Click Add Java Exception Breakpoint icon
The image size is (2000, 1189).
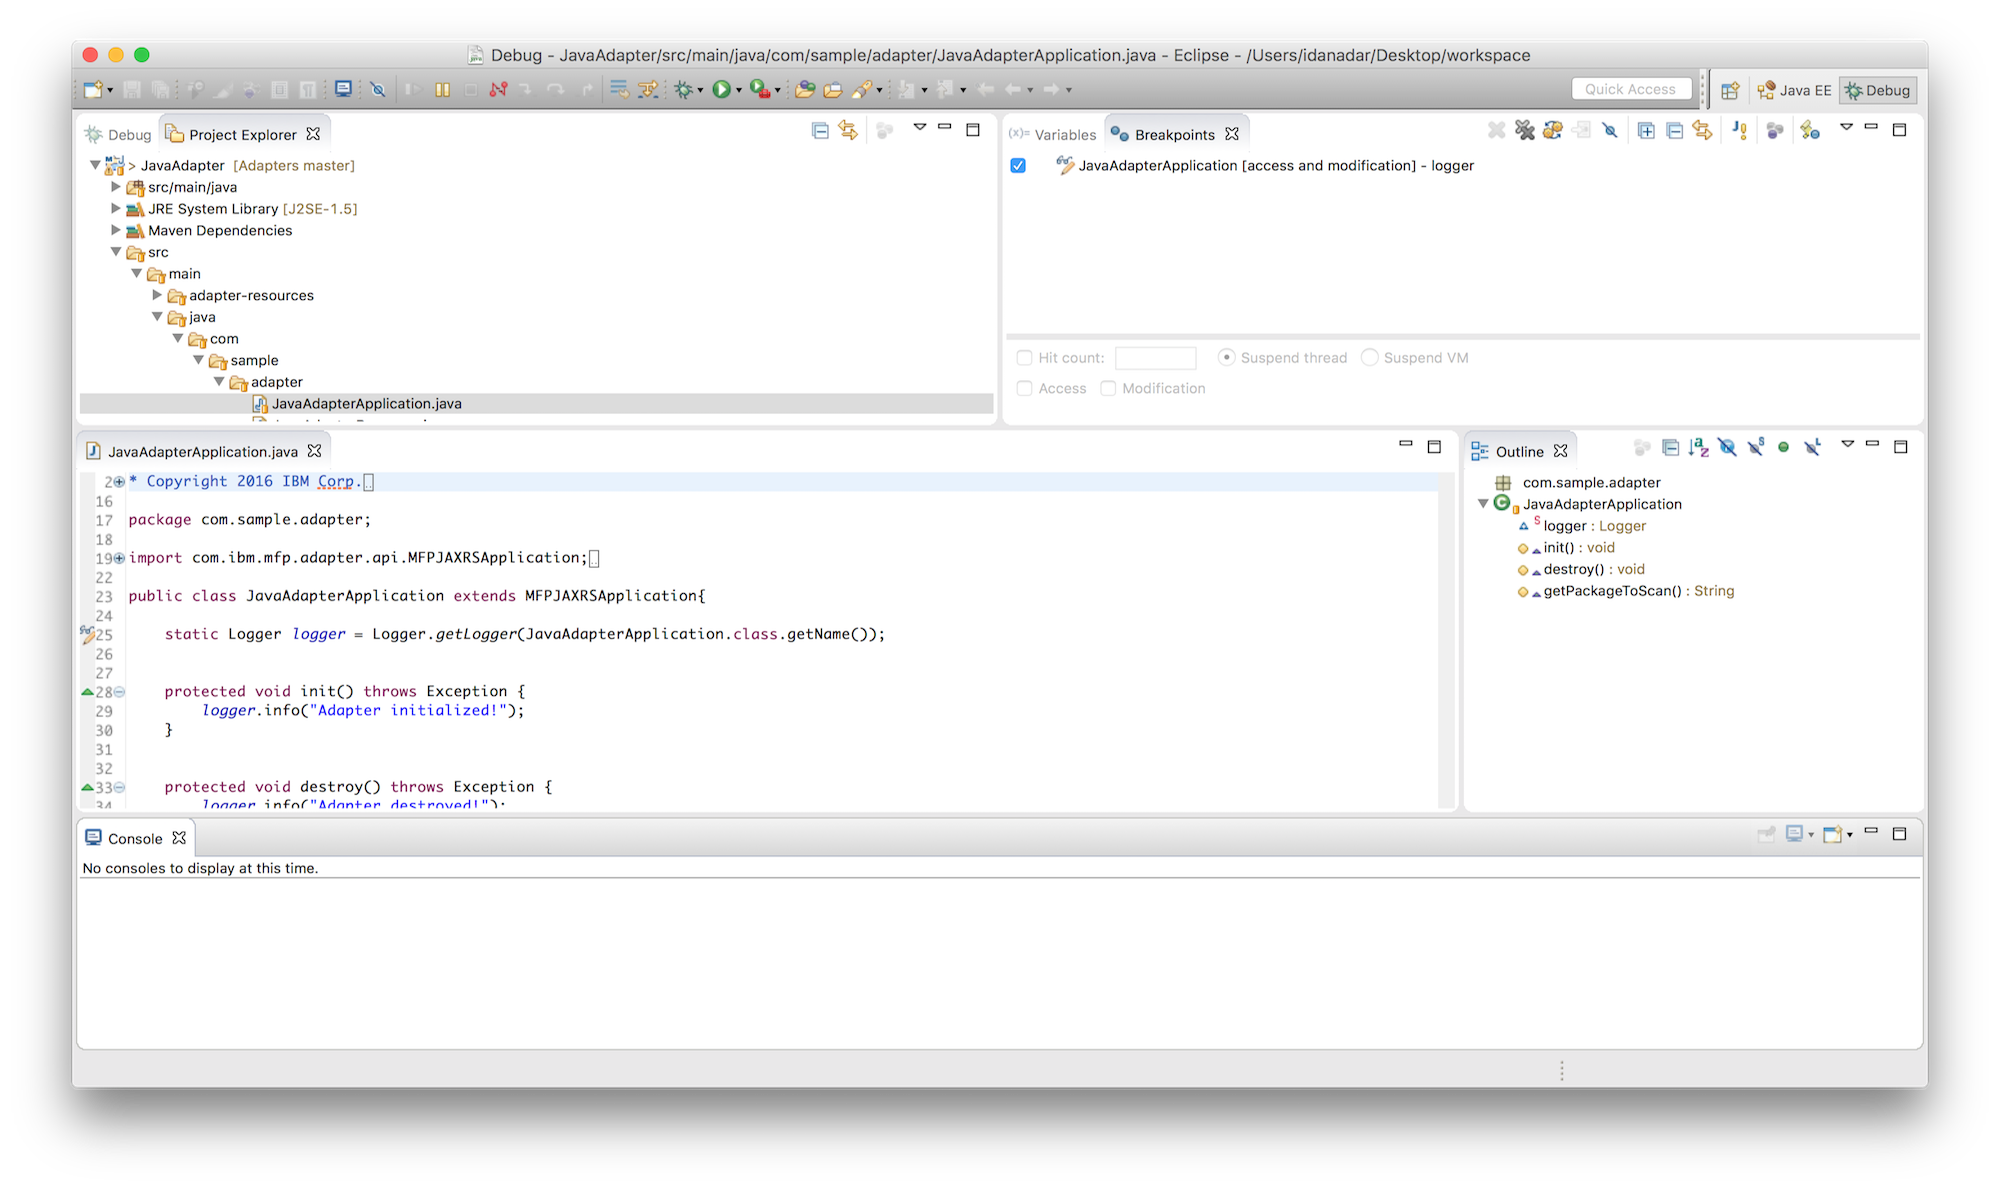click(1740, 131)
